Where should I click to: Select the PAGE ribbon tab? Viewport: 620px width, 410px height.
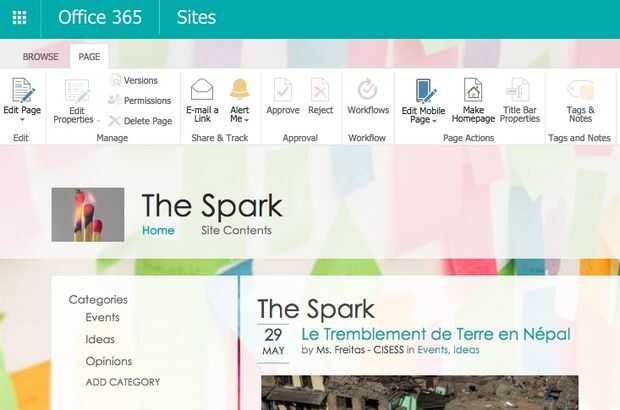(89, 57)
